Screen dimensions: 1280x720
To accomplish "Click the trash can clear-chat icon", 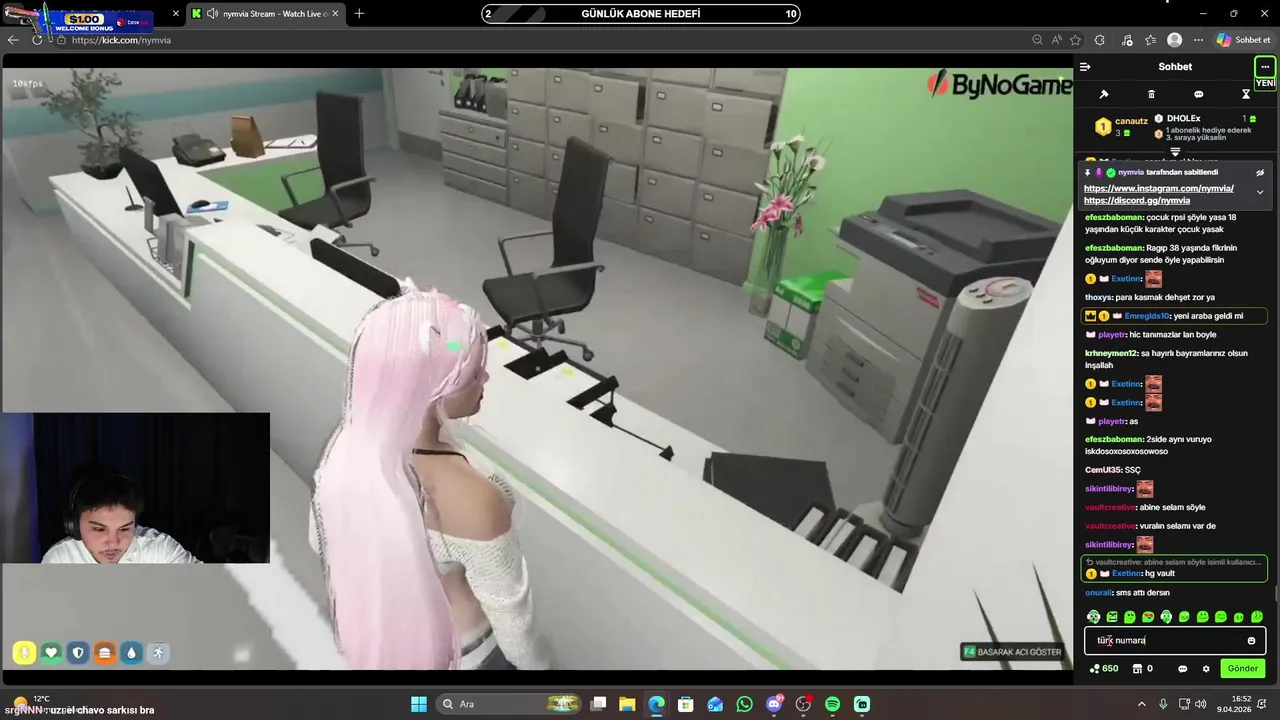I will point(1151,94).
